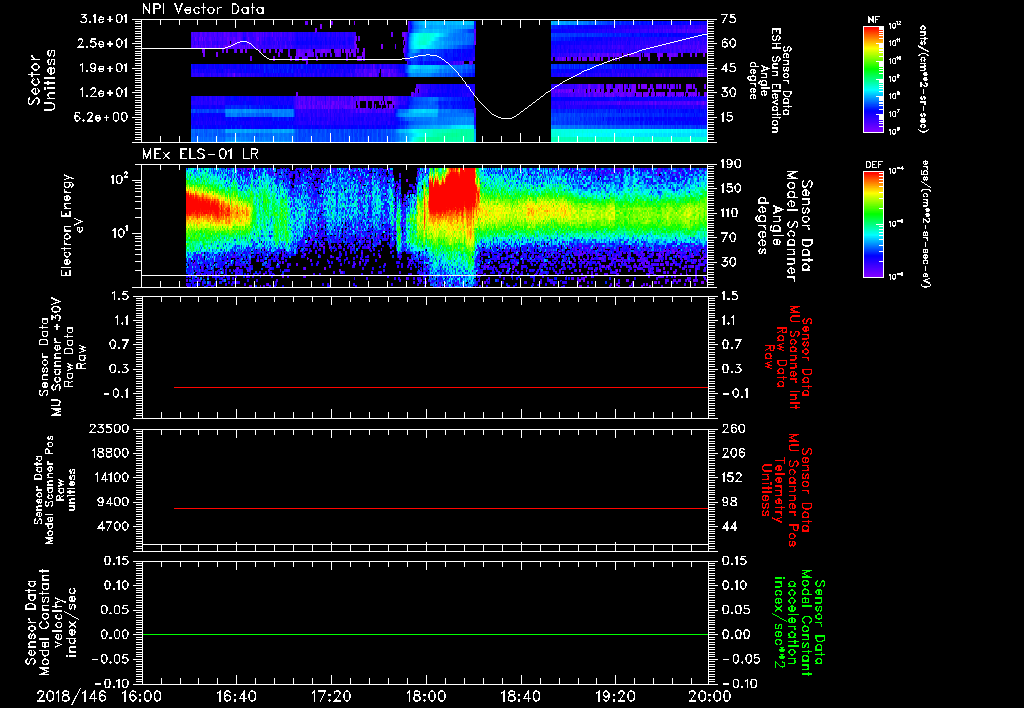Click the 16:00 time axis label
Screen dimensions: 1024x708
click(x=141, y=696)
